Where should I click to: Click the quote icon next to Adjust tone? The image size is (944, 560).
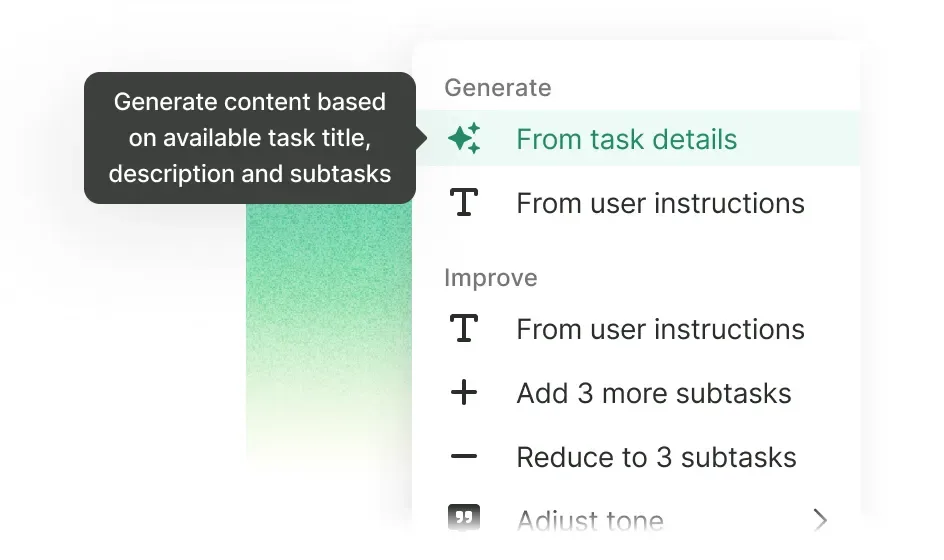464,519
